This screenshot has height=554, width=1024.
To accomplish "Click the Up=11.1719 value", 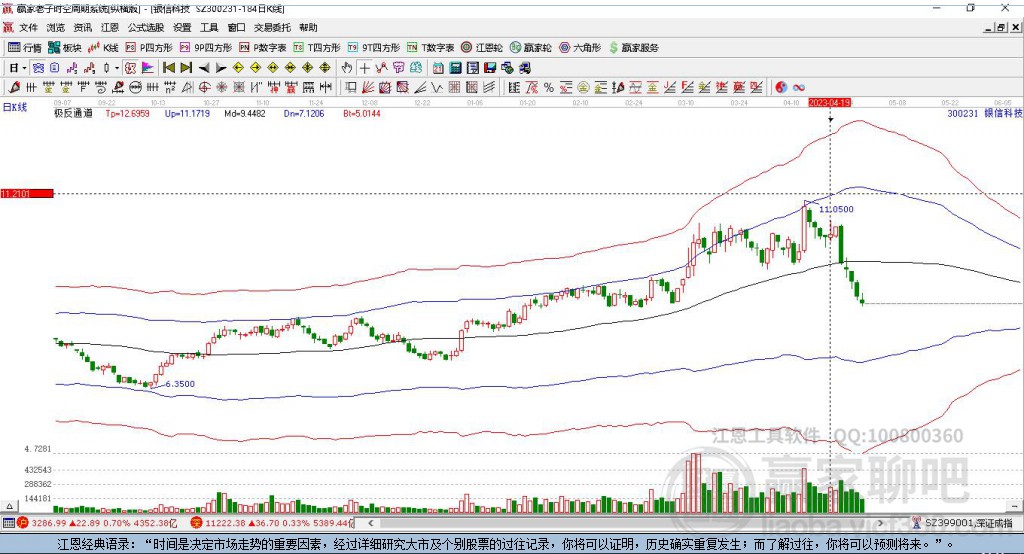I will tap(187, 113).
